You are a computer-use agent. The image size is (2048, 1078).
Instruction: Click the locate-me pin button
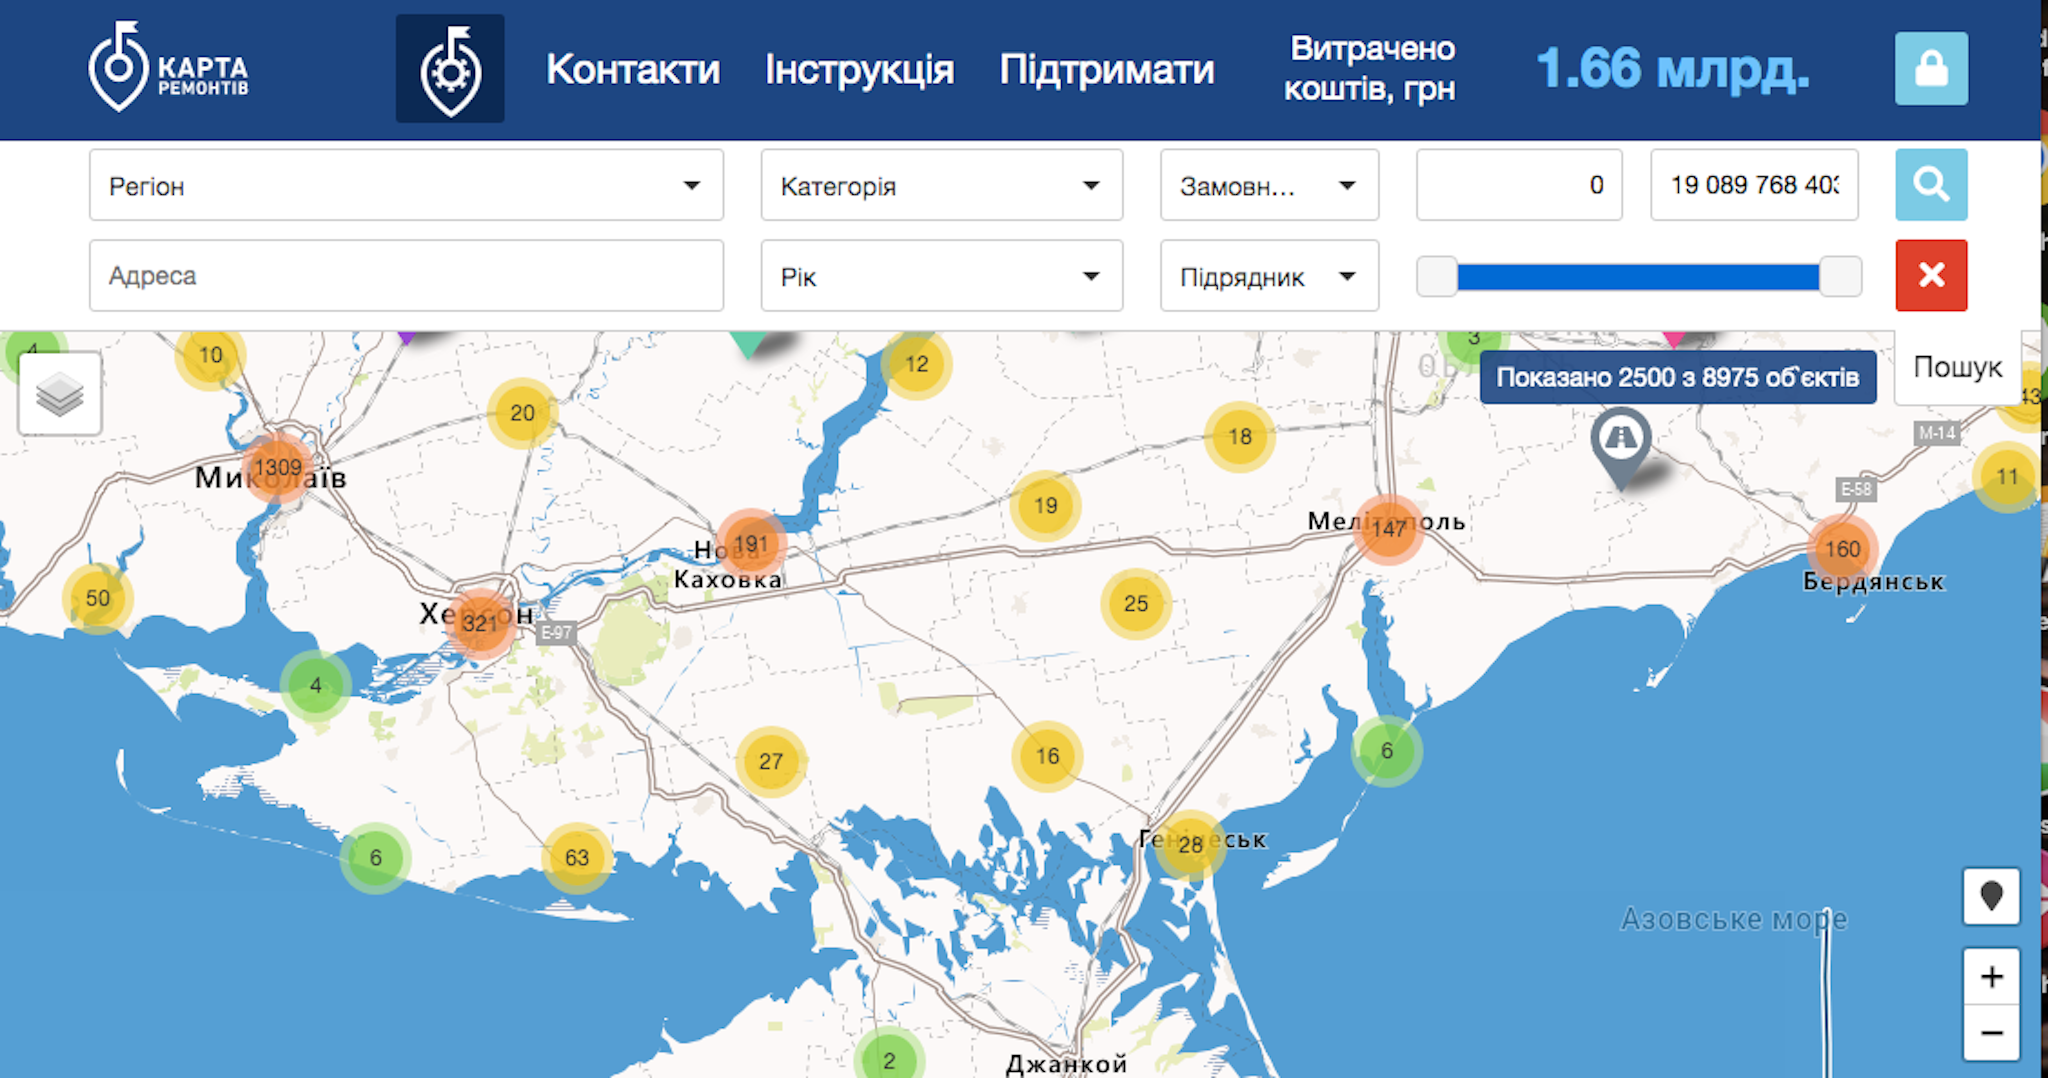click(x=1990, y=896)
